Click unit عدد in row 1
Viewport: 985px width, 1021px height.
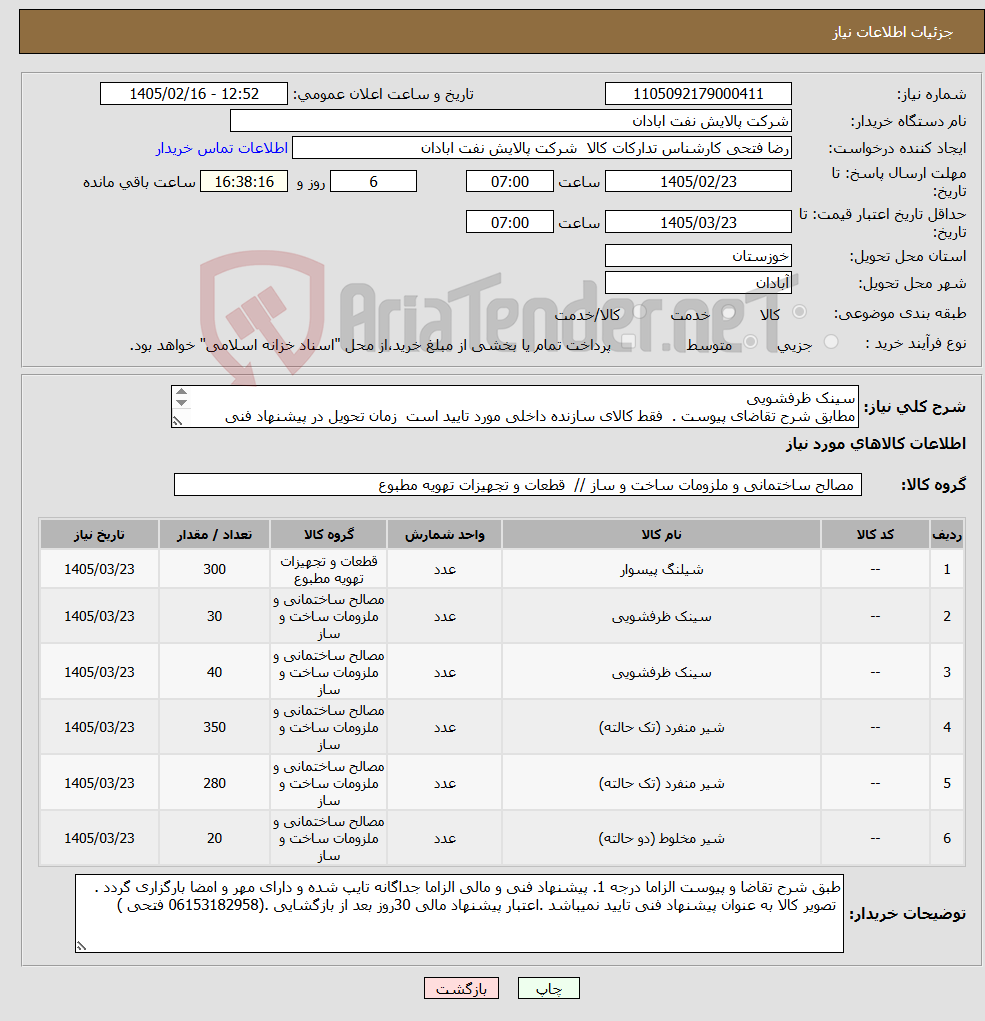coord(445,570)
